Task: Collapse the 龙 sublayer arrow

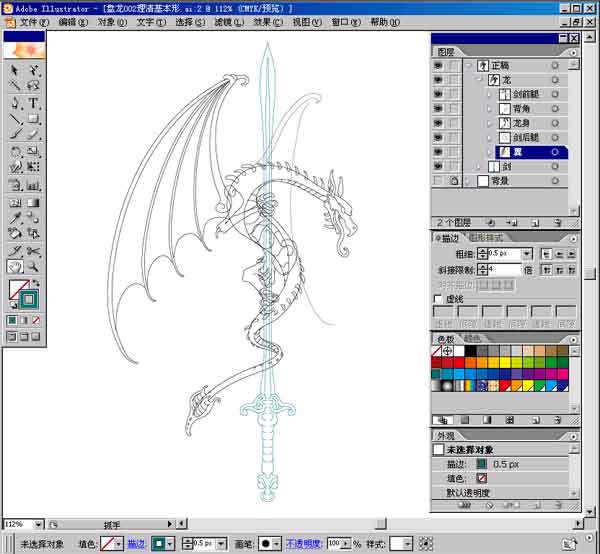Action: point(479,80)
